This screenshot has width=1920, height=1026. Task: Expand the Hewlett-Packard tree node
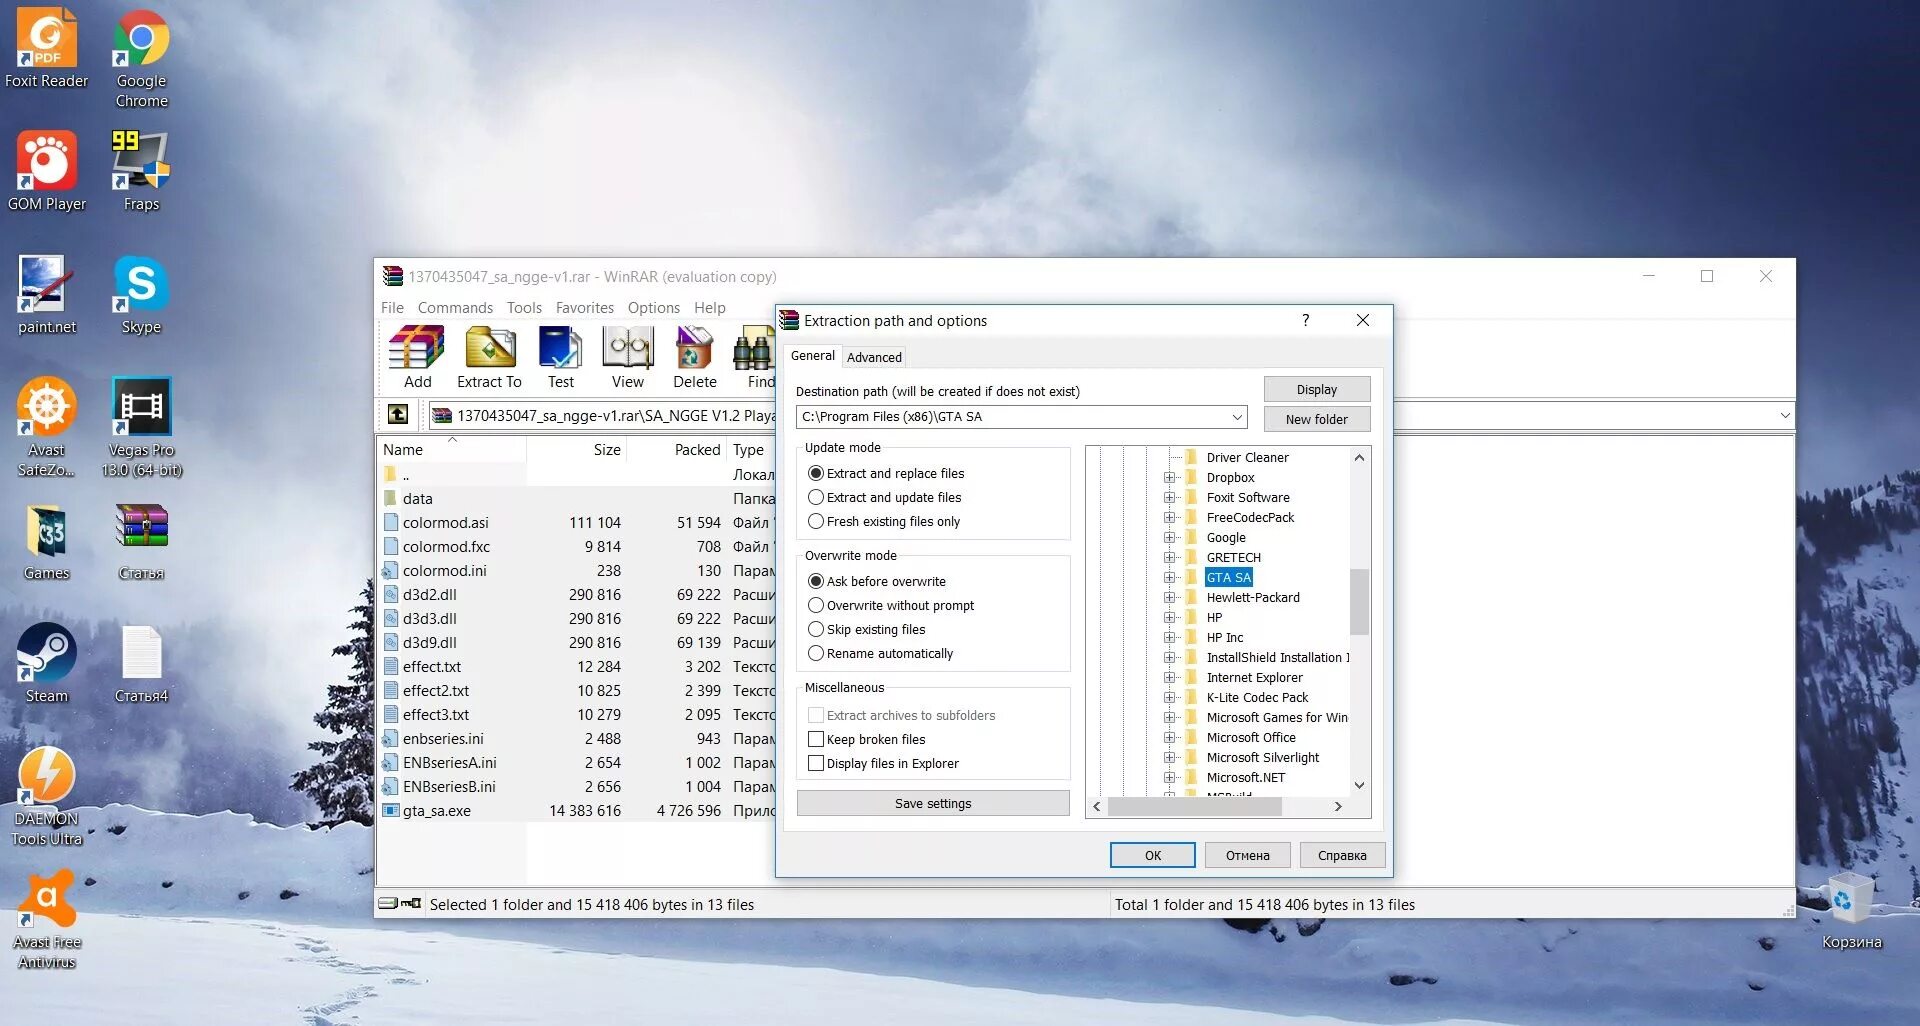(x=1169, y=597)
